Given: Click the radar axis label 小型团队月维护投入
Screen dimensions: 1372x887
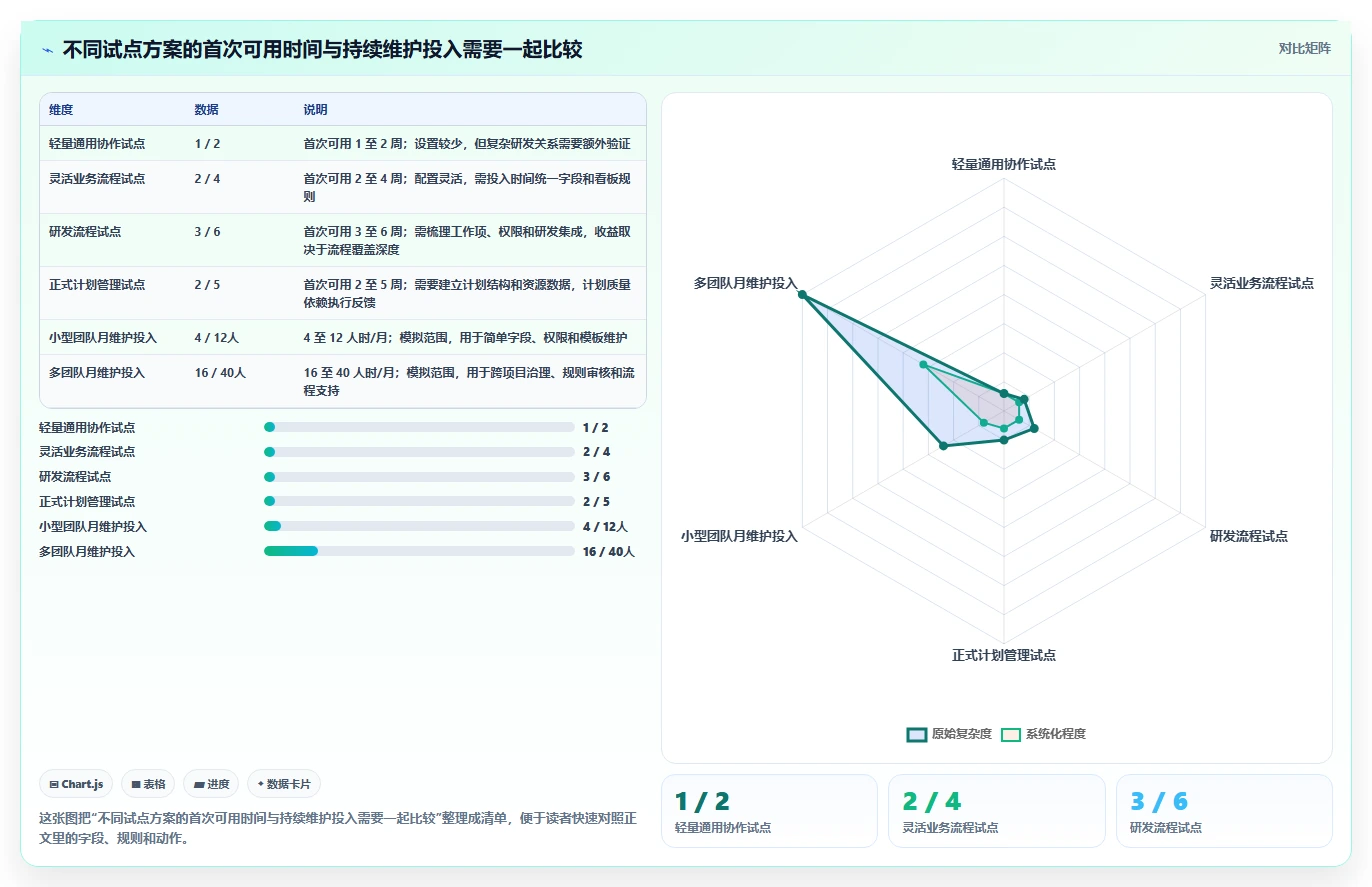Looking at the screenshot, I should [739, 537].
